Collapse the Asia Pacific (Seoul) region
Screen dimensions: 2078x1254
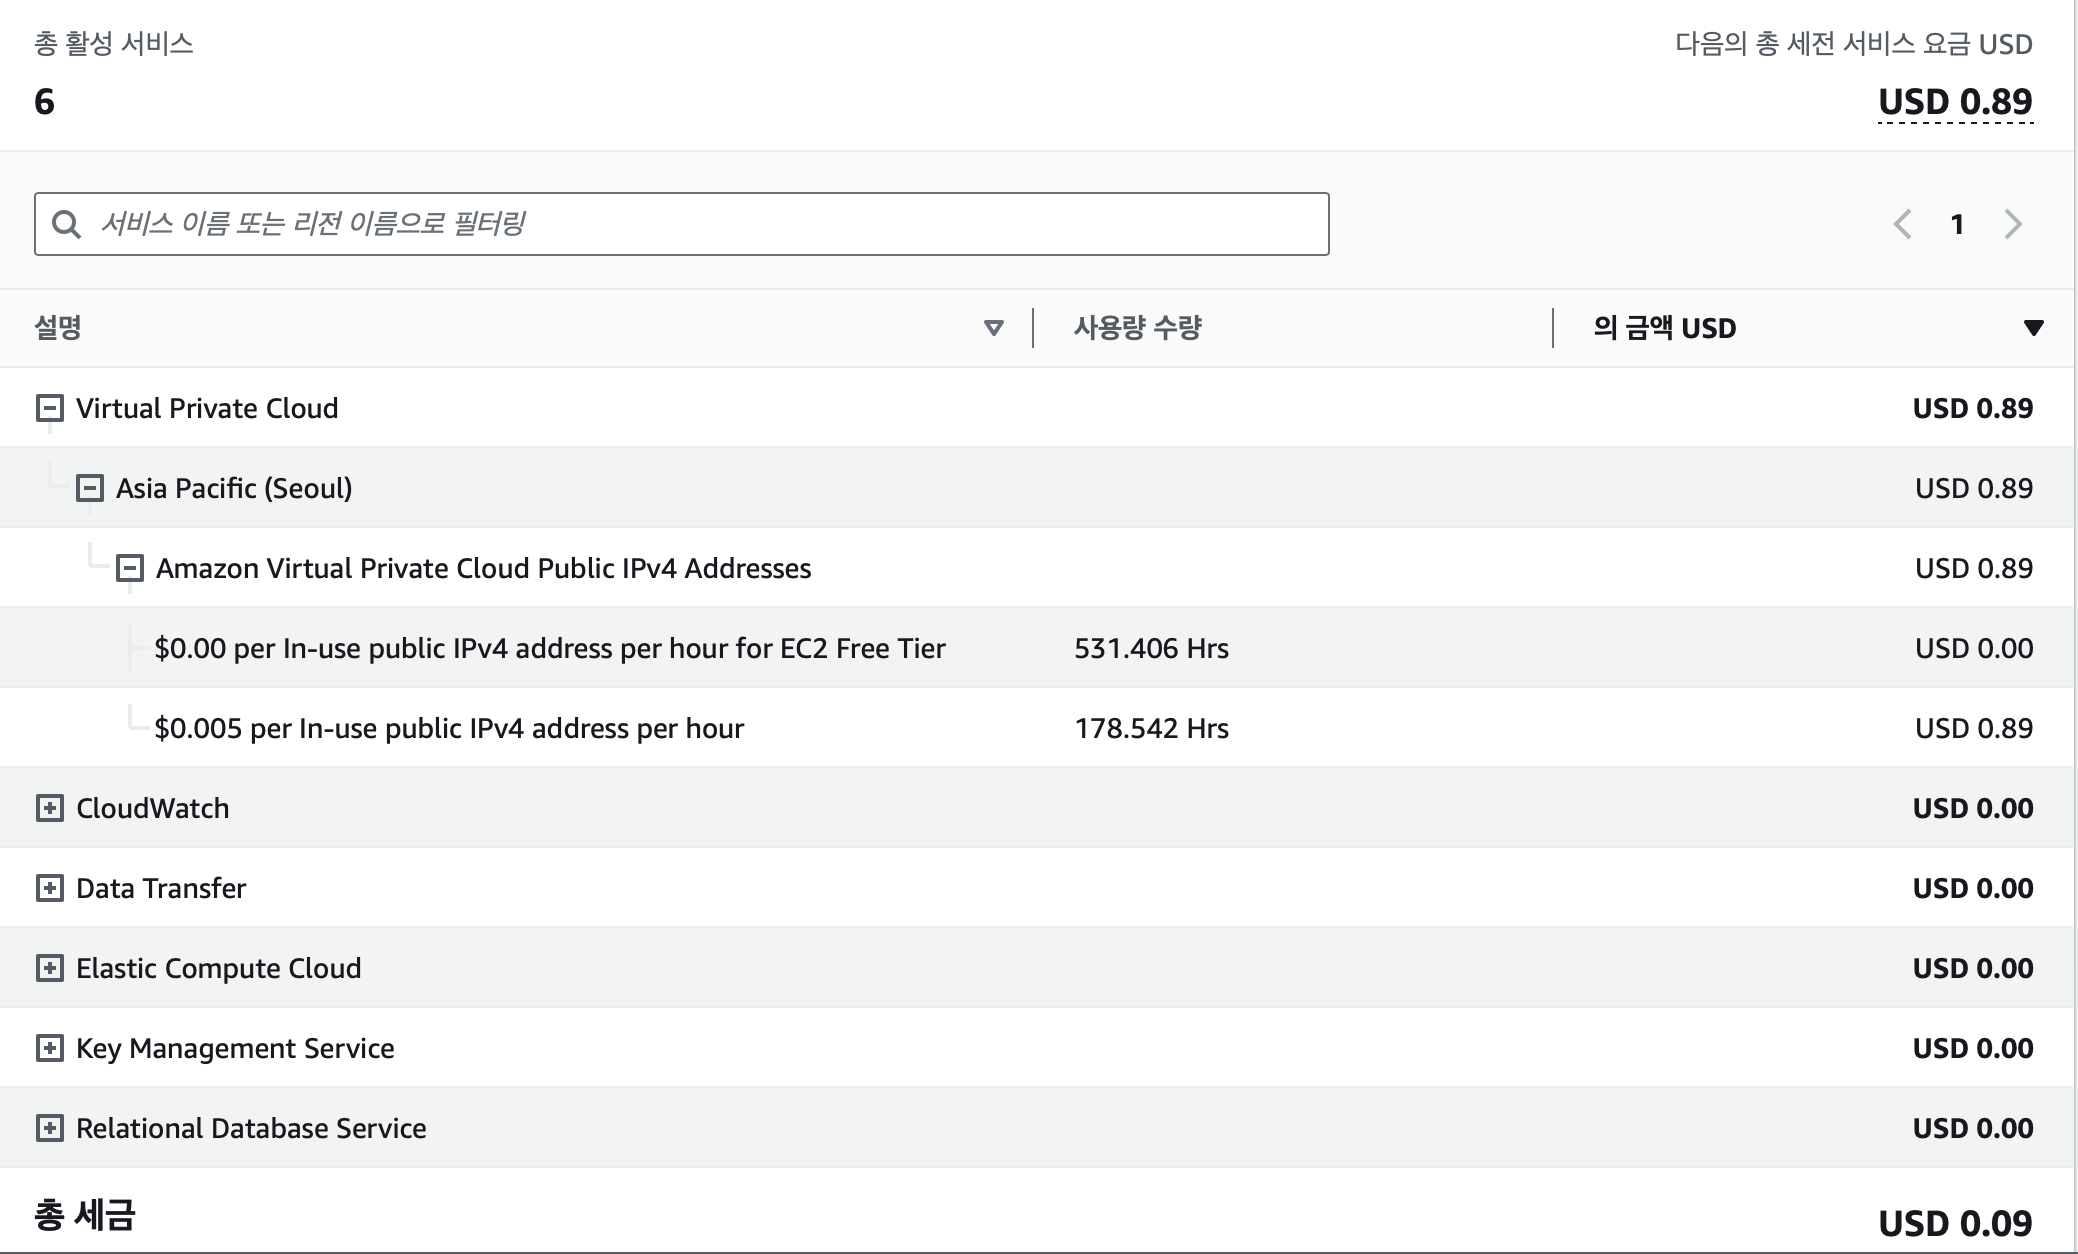click(x=90, y=488)
